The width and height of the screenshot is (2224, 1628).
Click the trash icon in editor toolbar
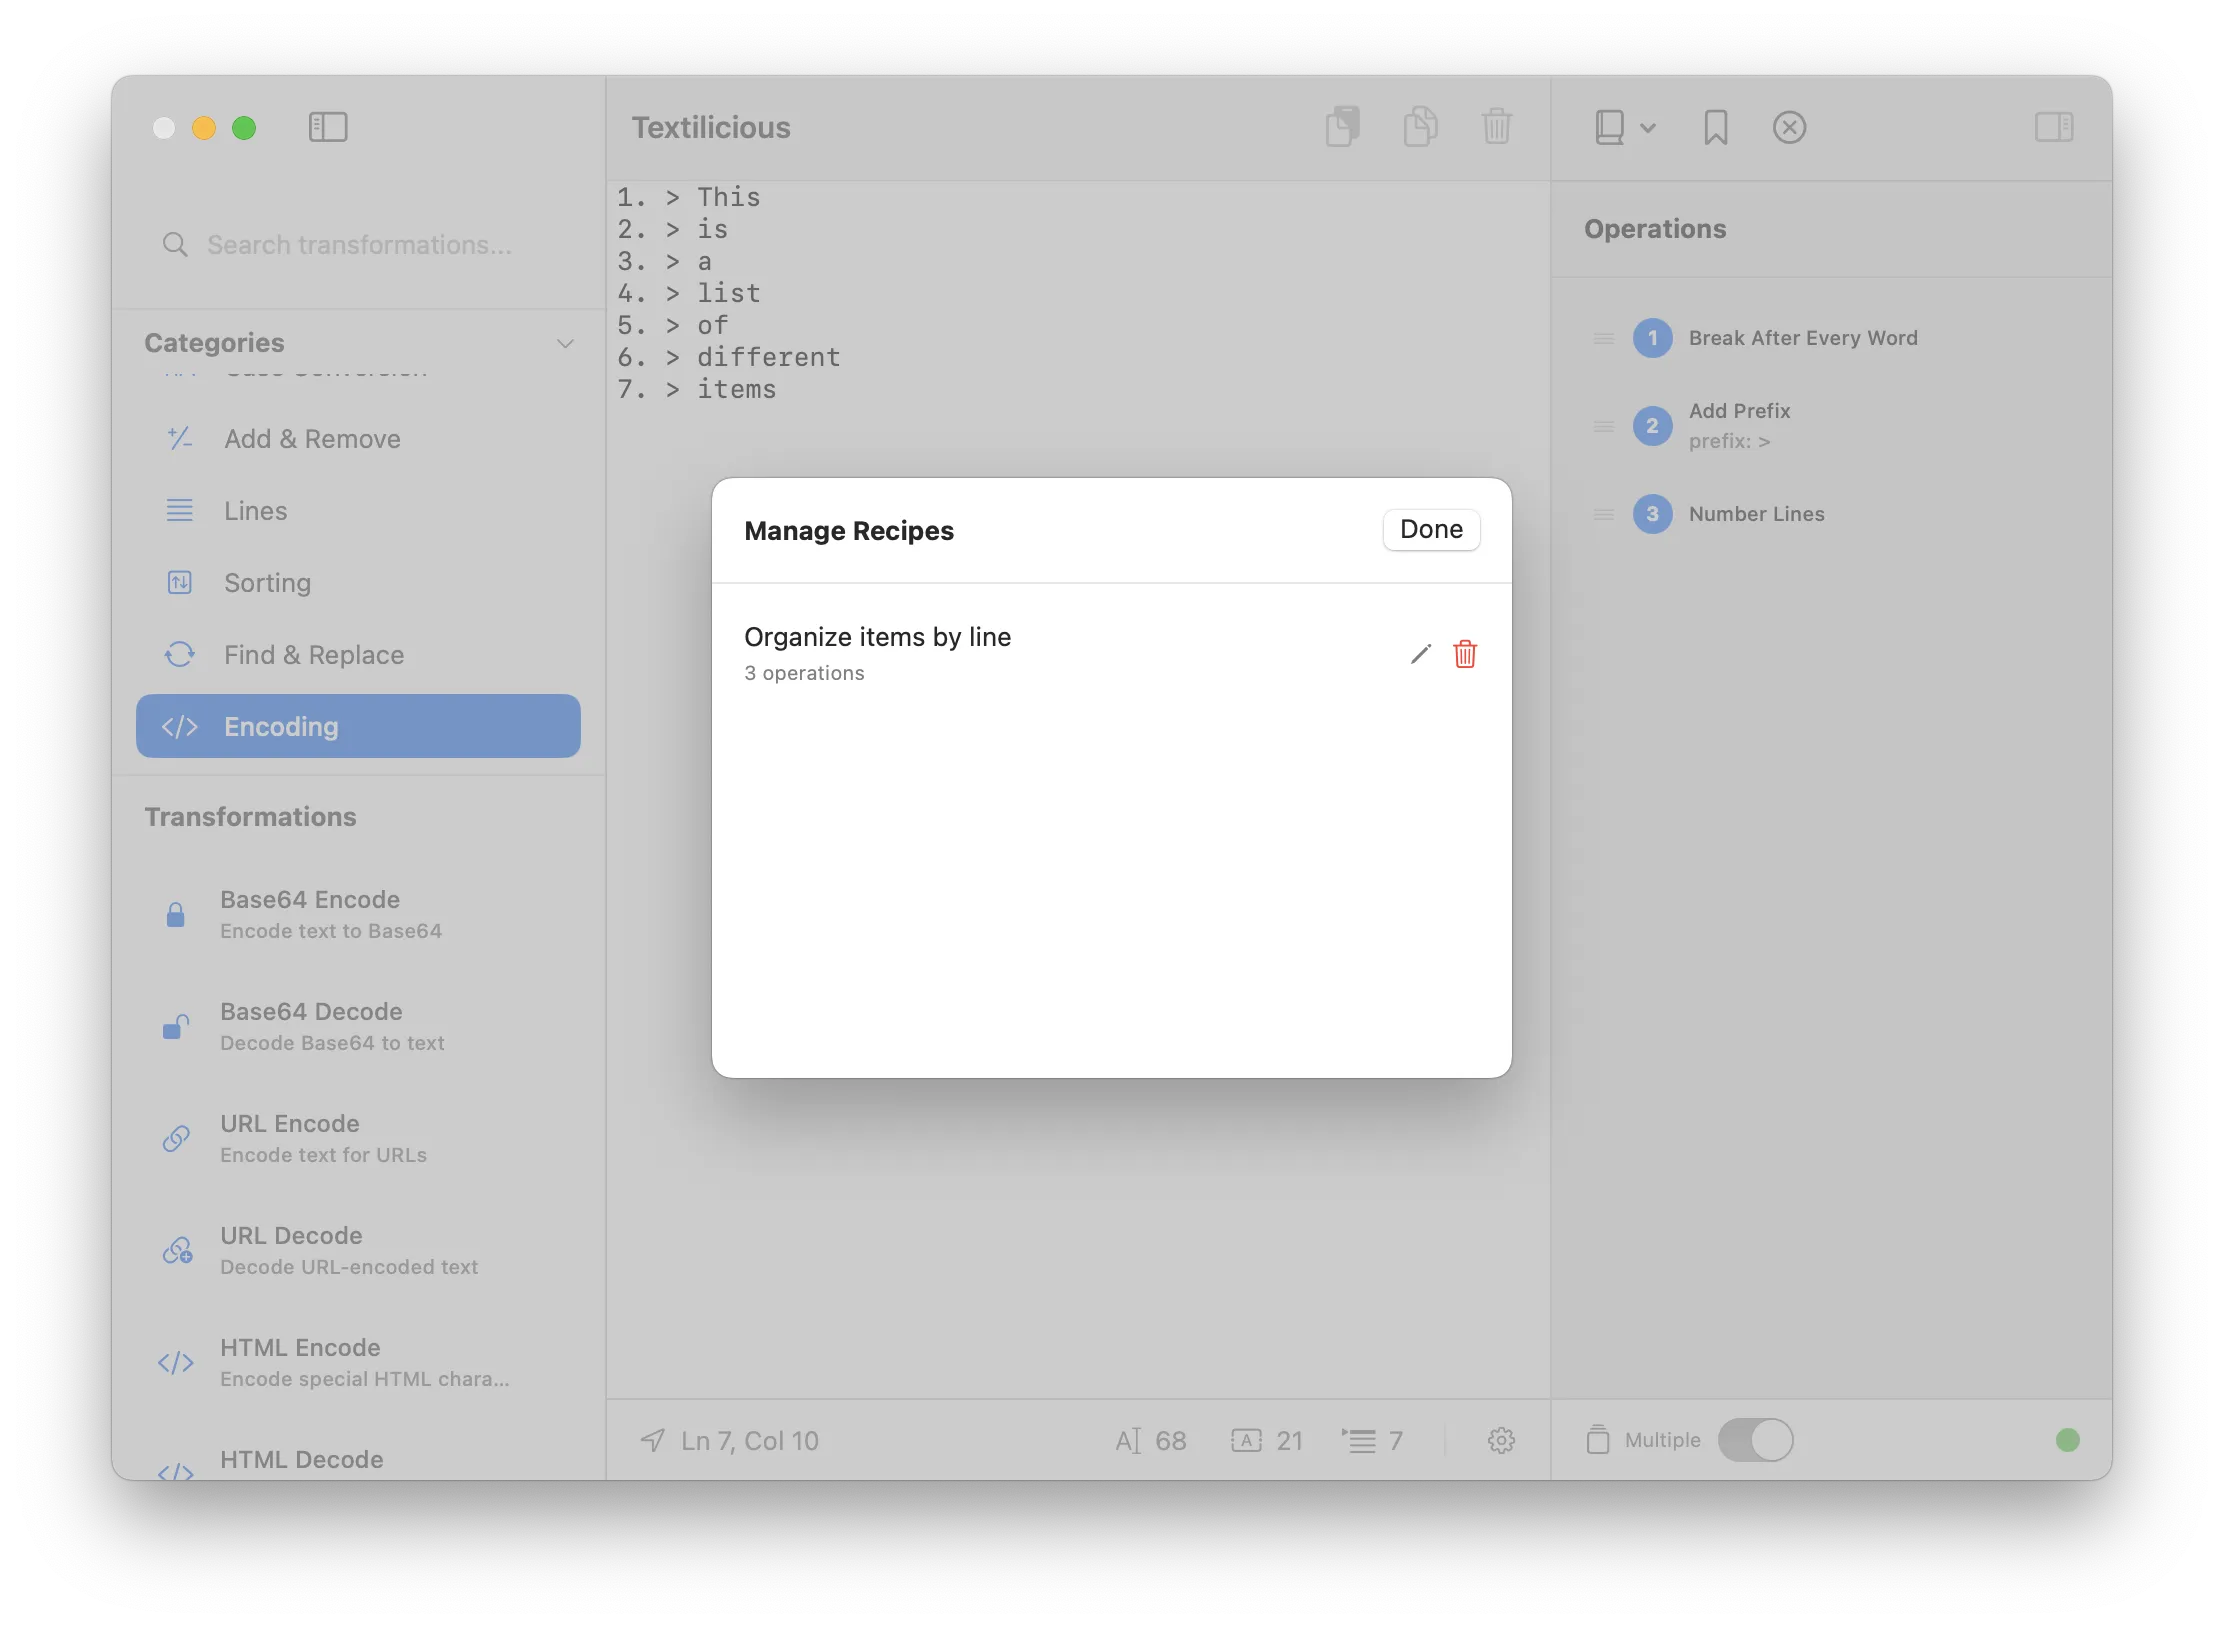pyautogui.click(x=1496, y=127)
